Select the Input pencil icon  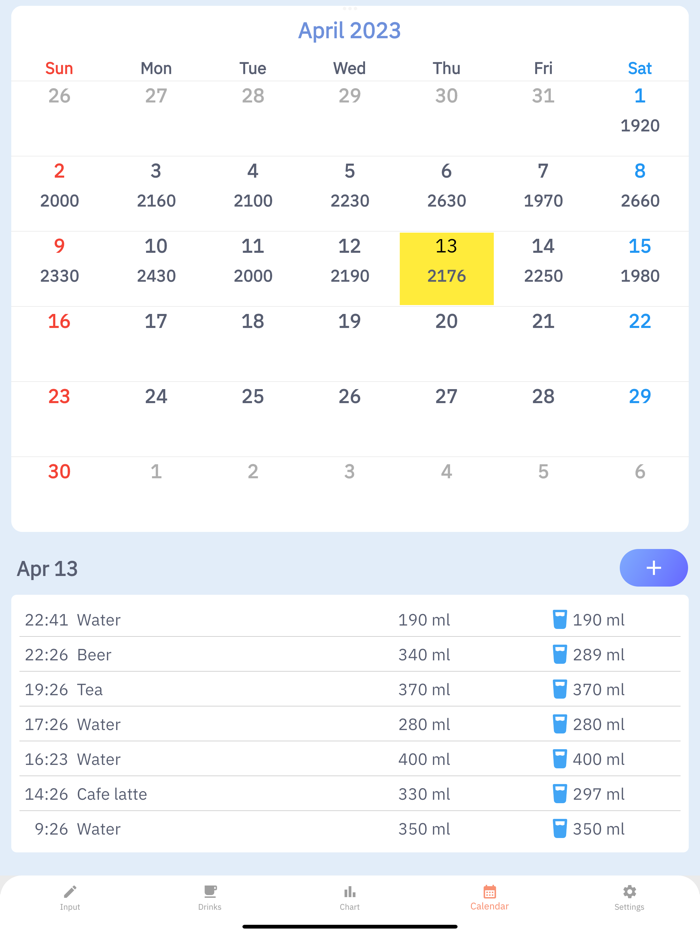[70, 891]
